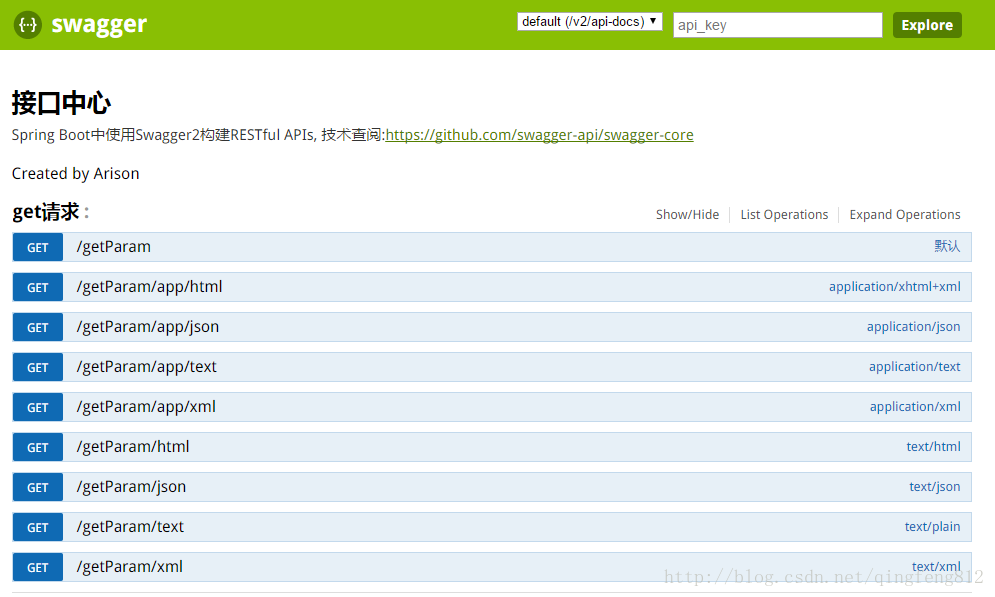995x597 pixels.
Task: Click the Explore button
Action: coord(927,25)
